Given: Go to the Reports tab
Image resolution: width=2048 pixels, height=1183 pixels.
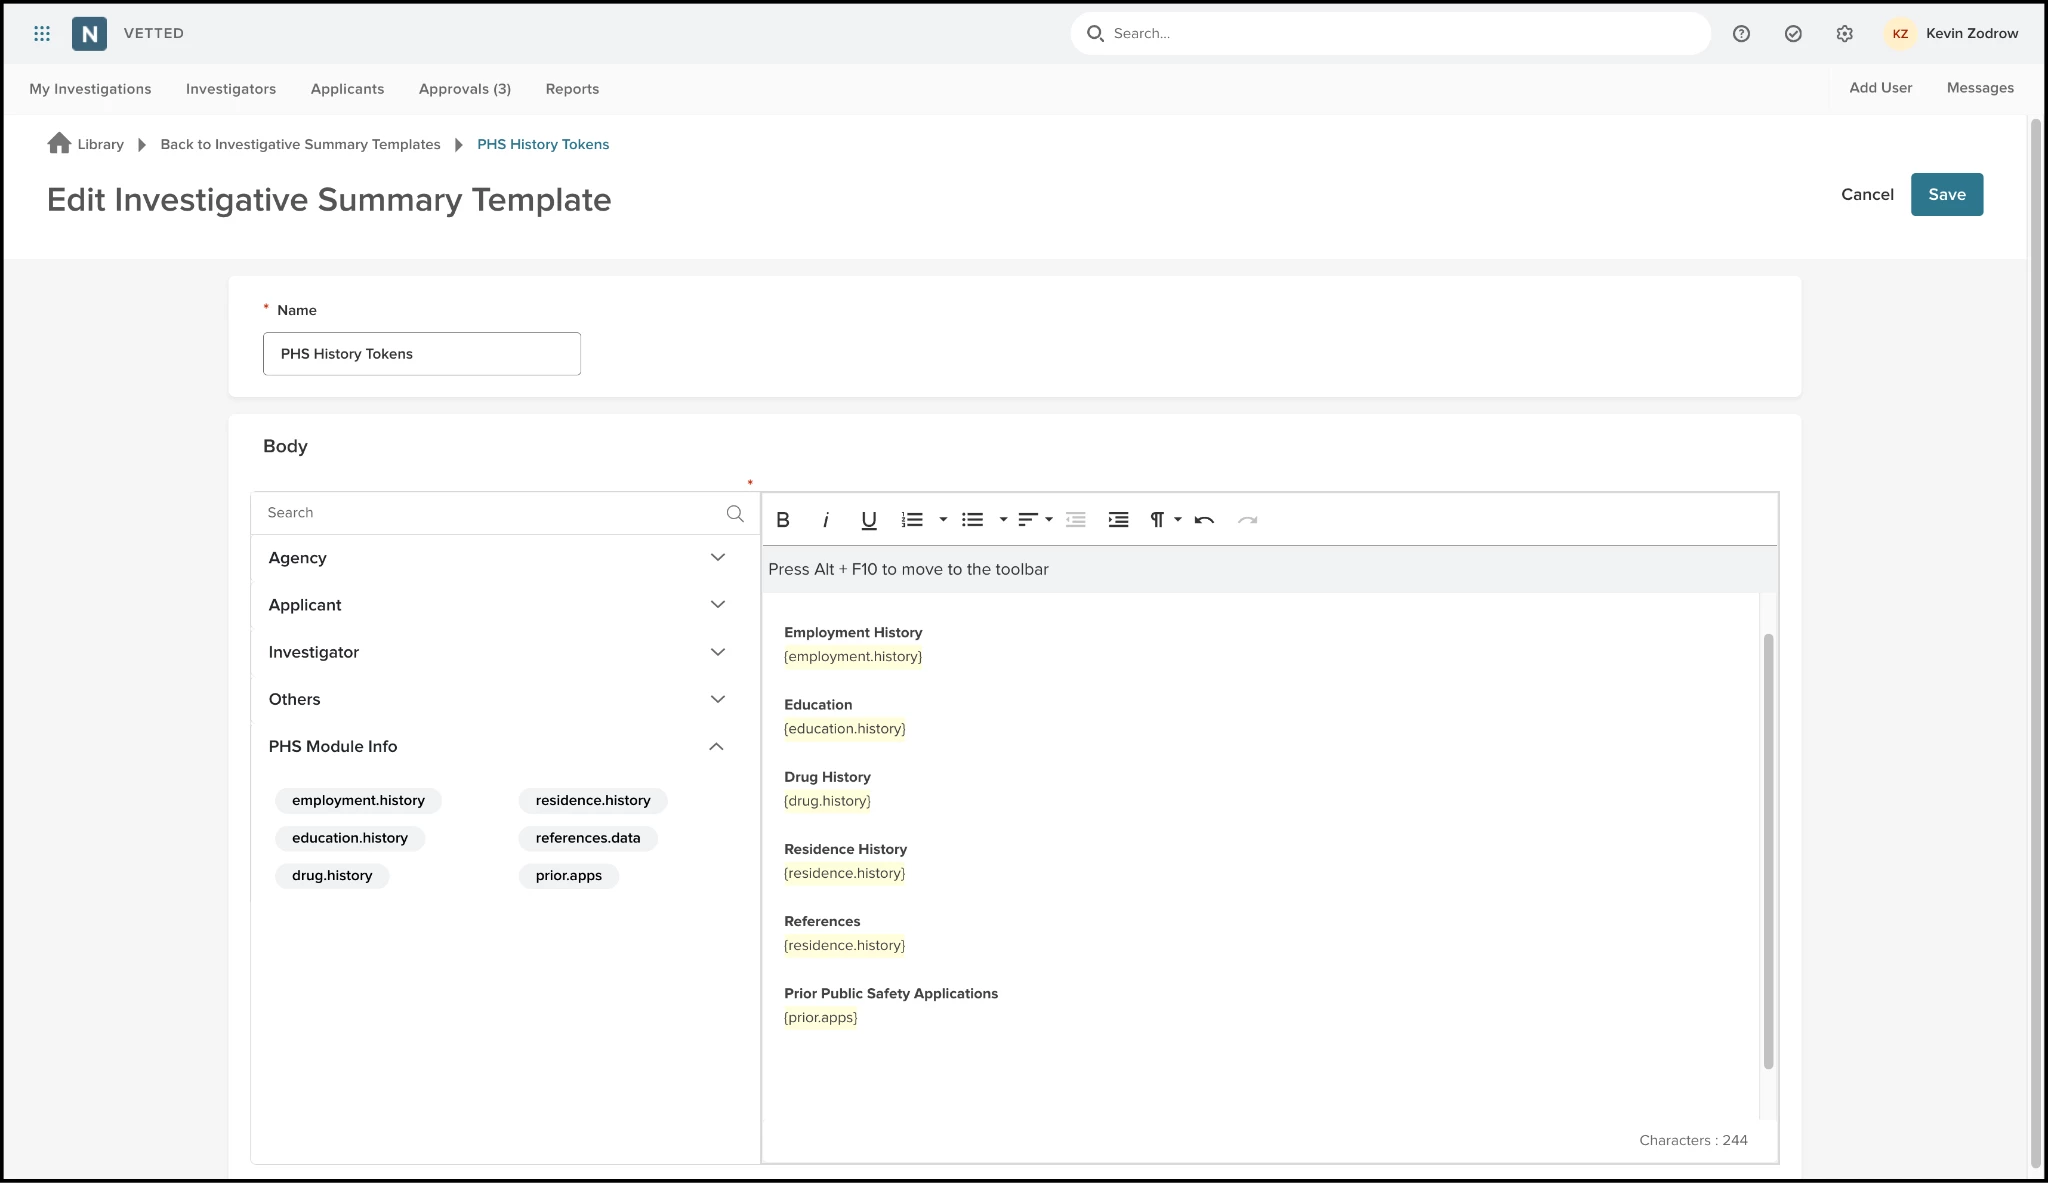Looking at the screenshot, I should (572, 89).
